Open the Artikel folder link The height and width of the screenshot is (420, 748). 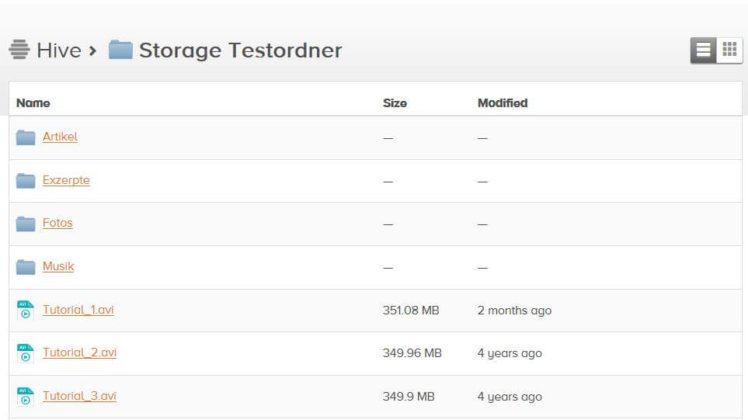pos(60,137)
